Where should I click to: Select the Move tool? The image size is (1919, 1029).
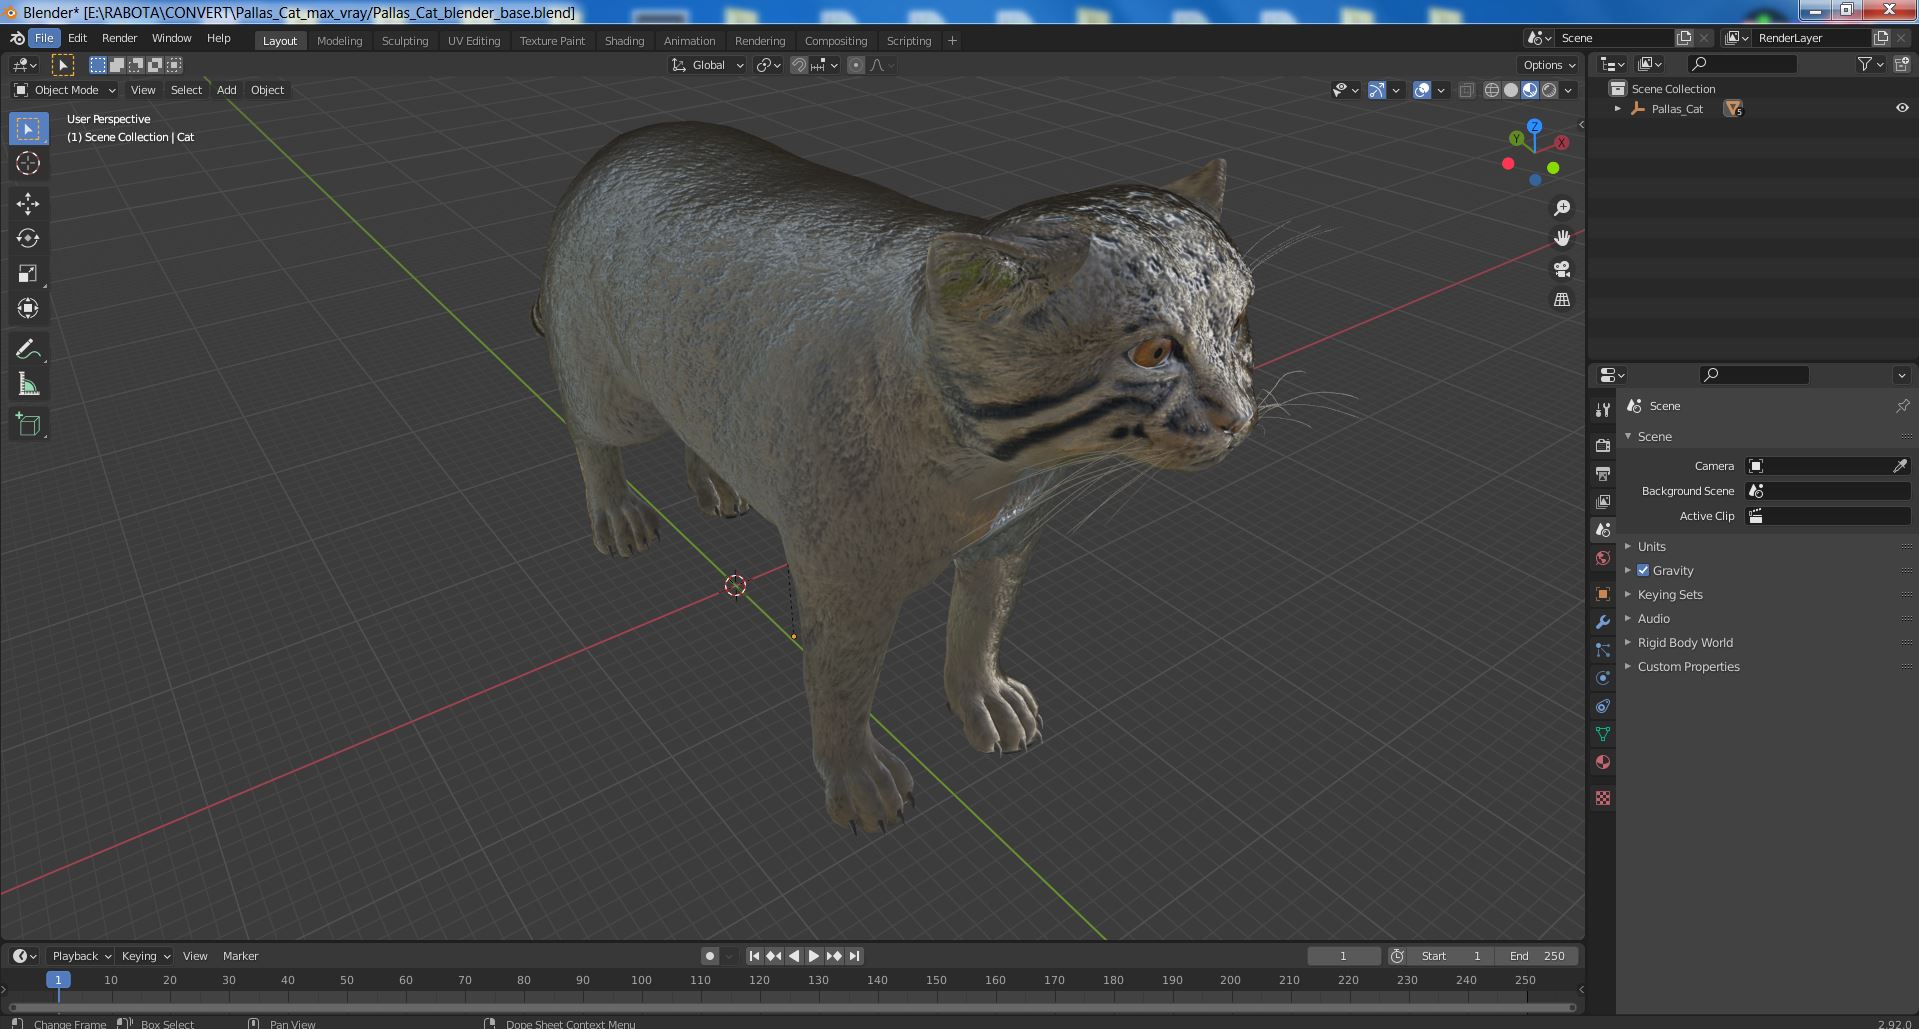coord(28,204)
